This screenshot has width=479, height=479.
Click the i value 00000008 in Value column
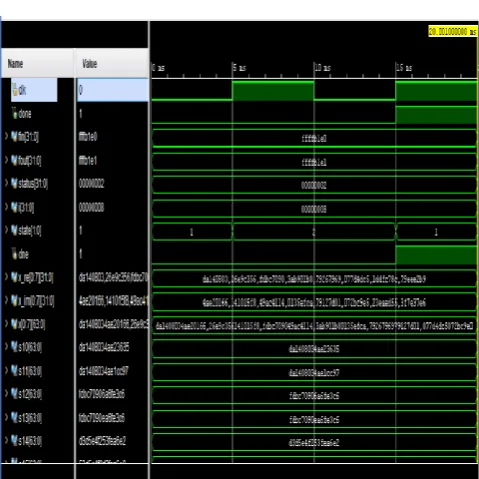pyautogui.click(x=91, y=207)
